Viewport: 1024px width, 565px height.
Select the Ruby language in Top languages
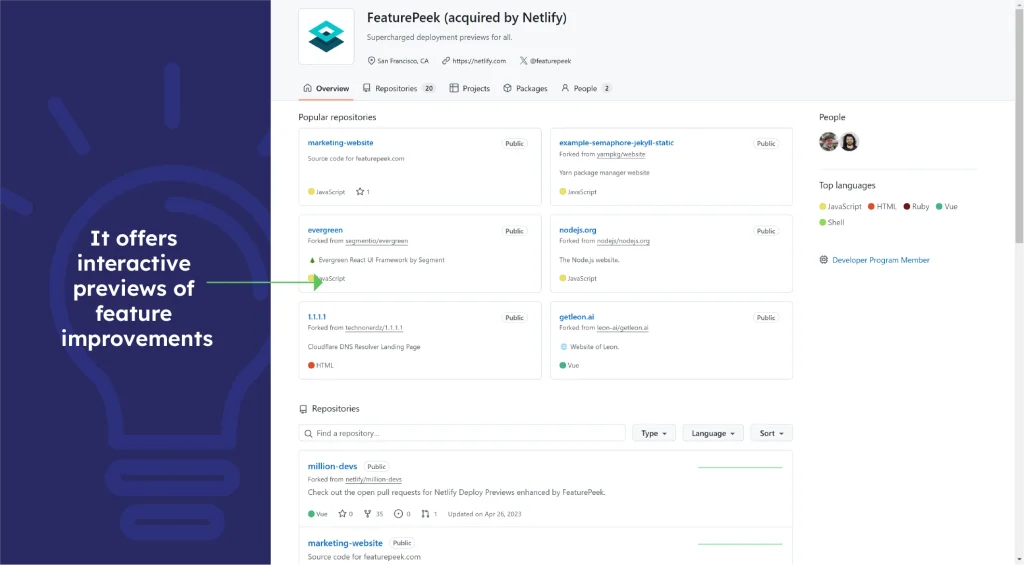pos(920,207)
